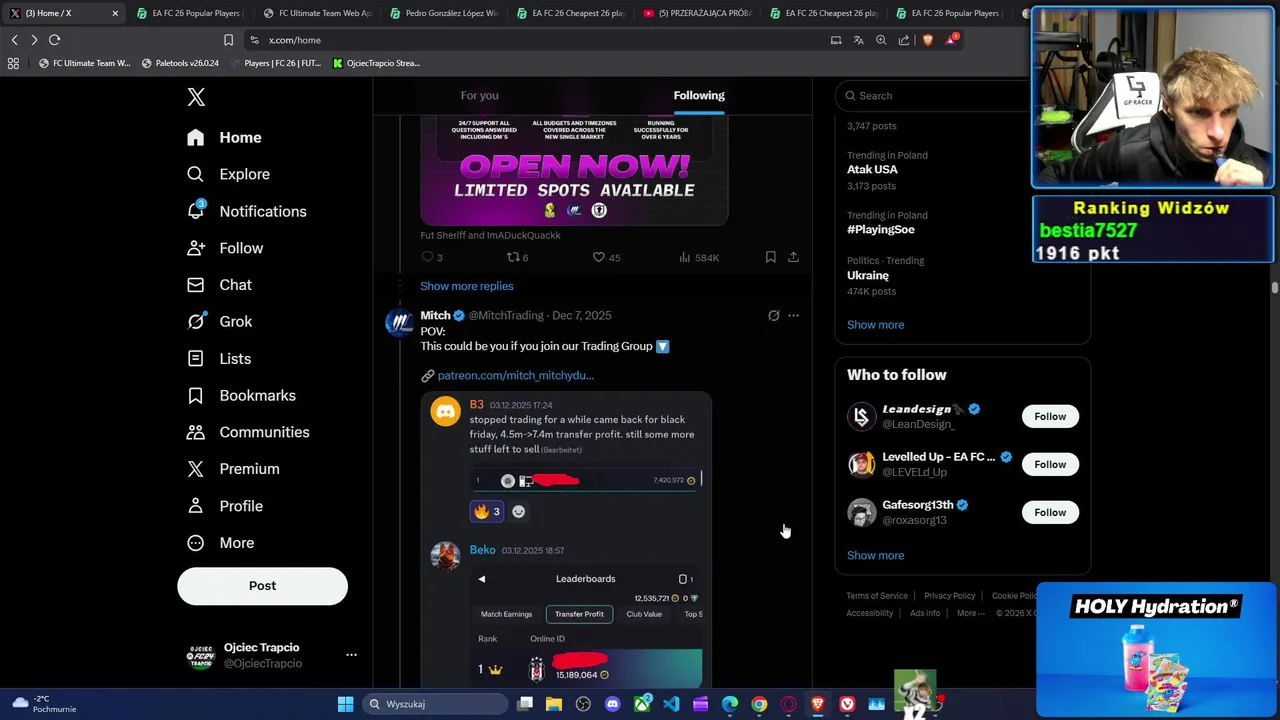Open Premium from the sidebar
The height and width of the screenshot is (720, 1280).
[233, 469]
